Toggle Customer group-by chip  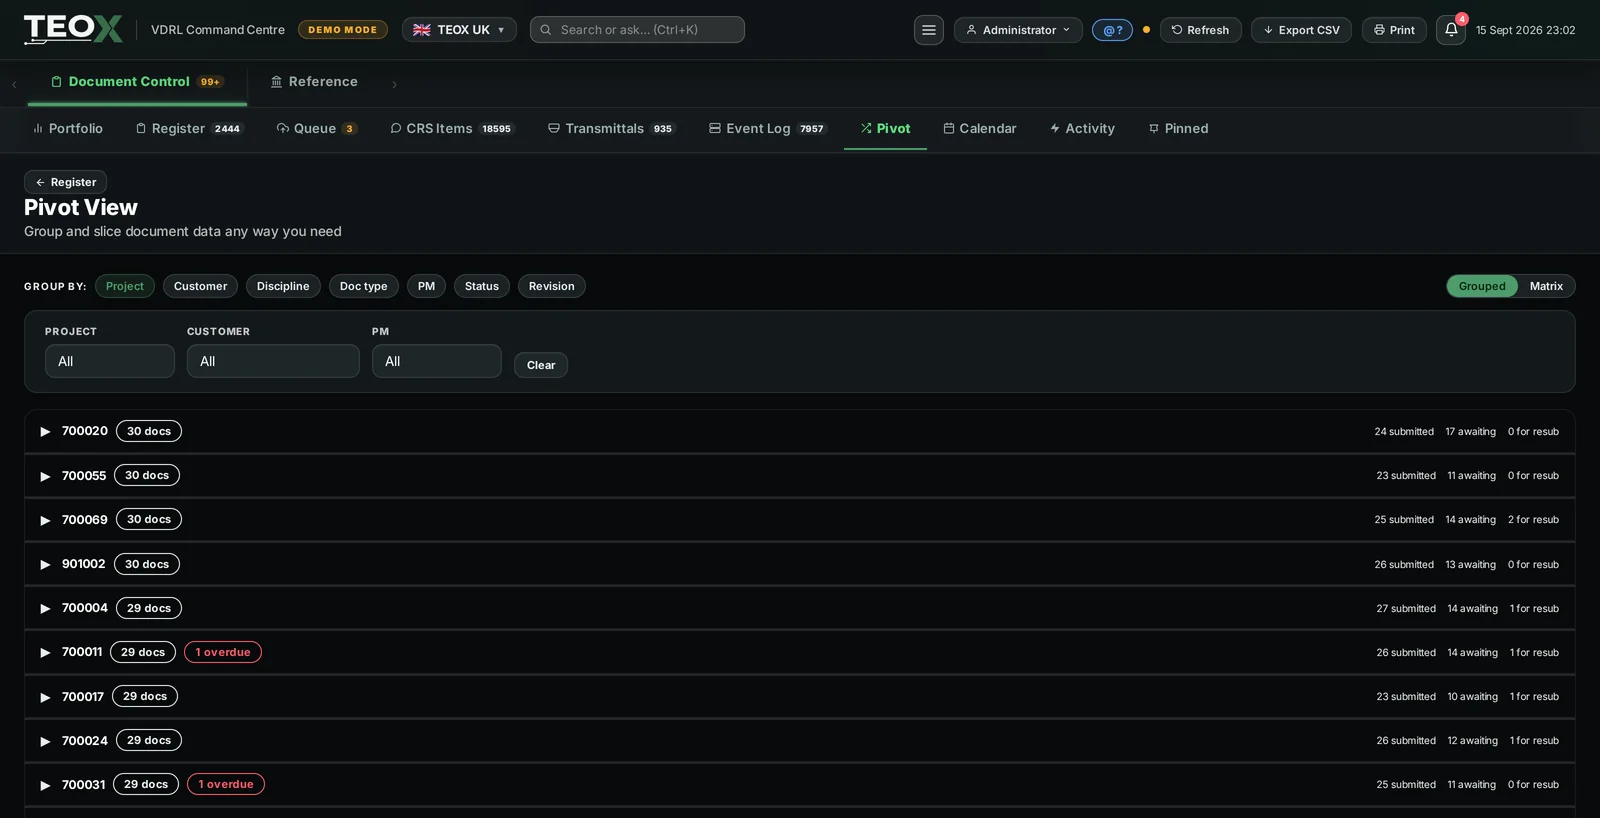(200, 286)
